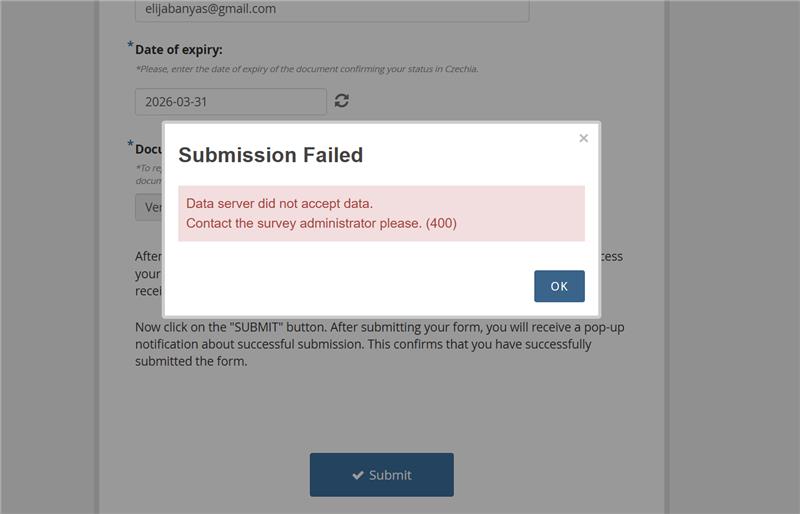The height and width of the screenshot is (514, 800).
Task: Click the reset icon beside the expiry date
Action: coord(341,101)
